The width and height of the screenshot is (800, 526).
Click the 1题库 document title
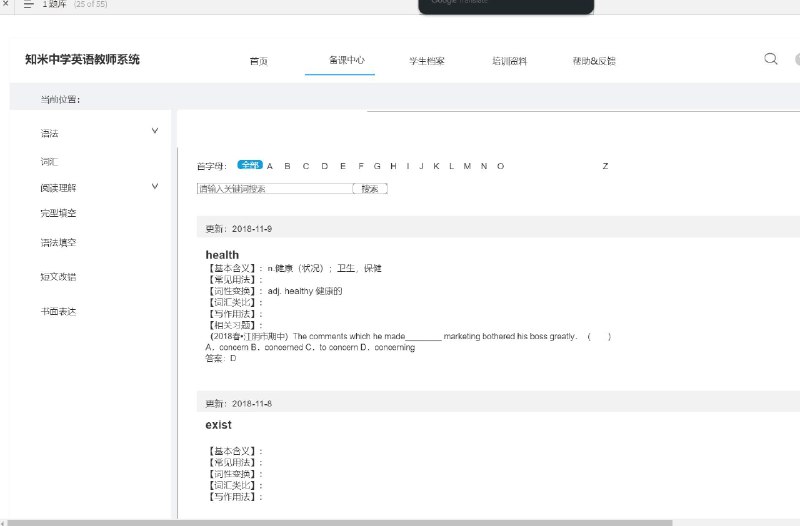pyautogui.click(x=54, y=4)
